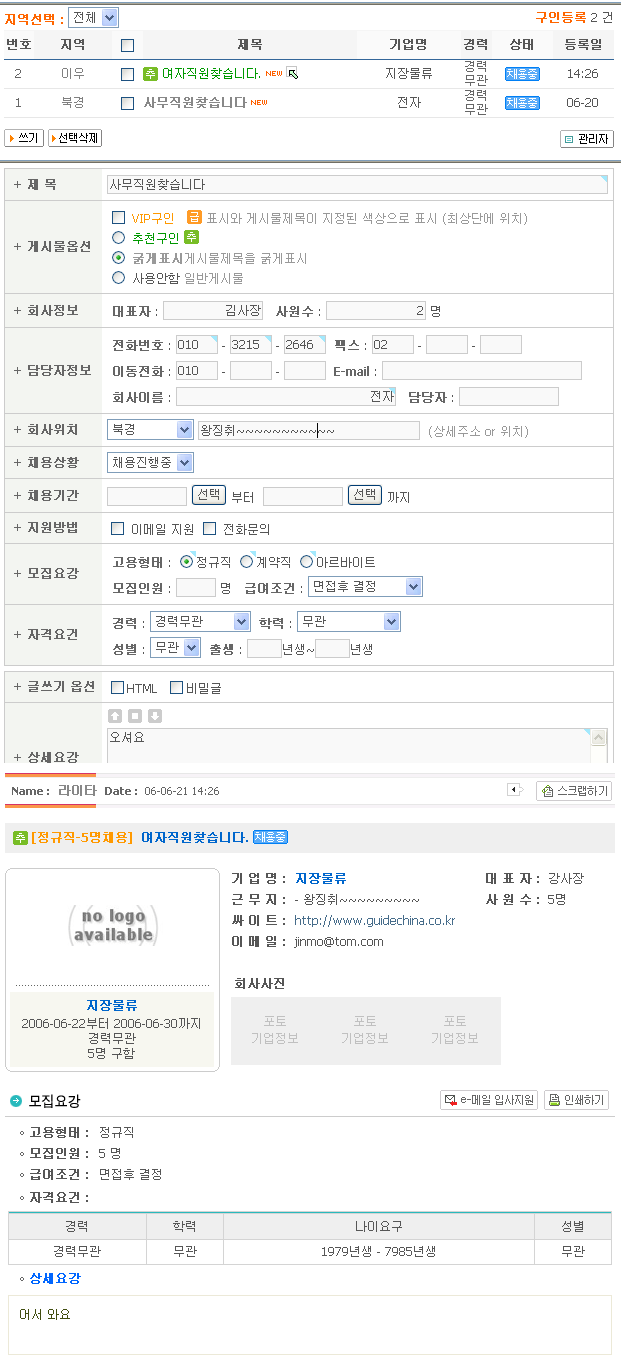Open the guidechina.co.kr site link
621x1361 pixels.
(374, 920)
